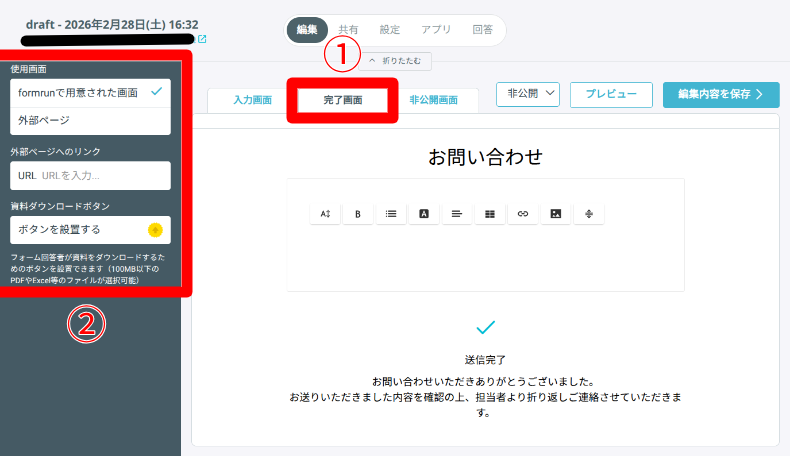The height and width of the screenshot is (456, 790).
Task: Open the 非公開 visibility dropdown
Action: click(528, 94)
